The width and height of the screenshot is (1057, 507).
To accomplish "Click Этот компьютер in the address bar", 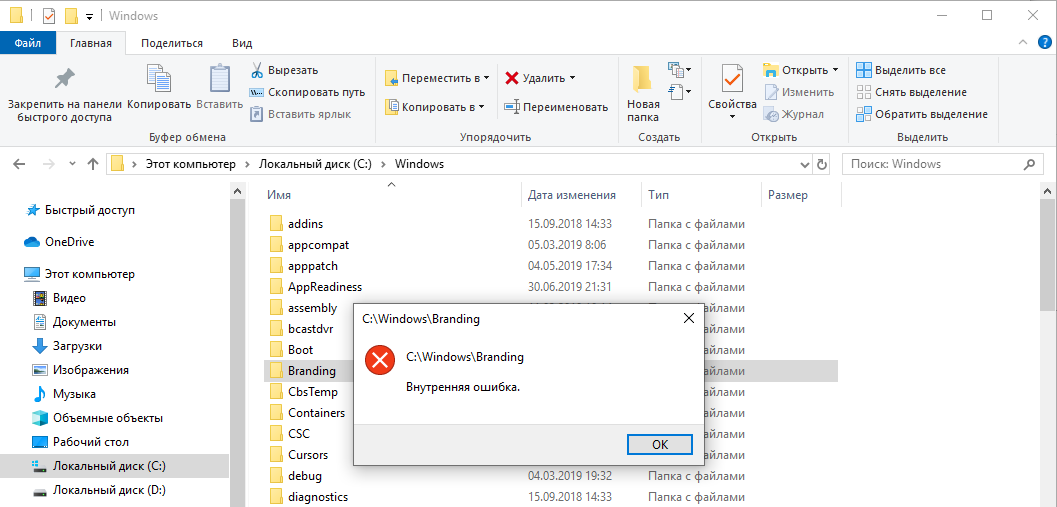I will tap(191, 164).
